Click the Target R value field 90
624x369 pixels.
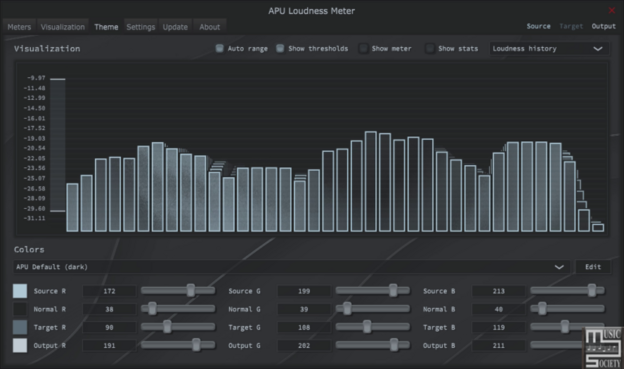click(x=109, y=327)
